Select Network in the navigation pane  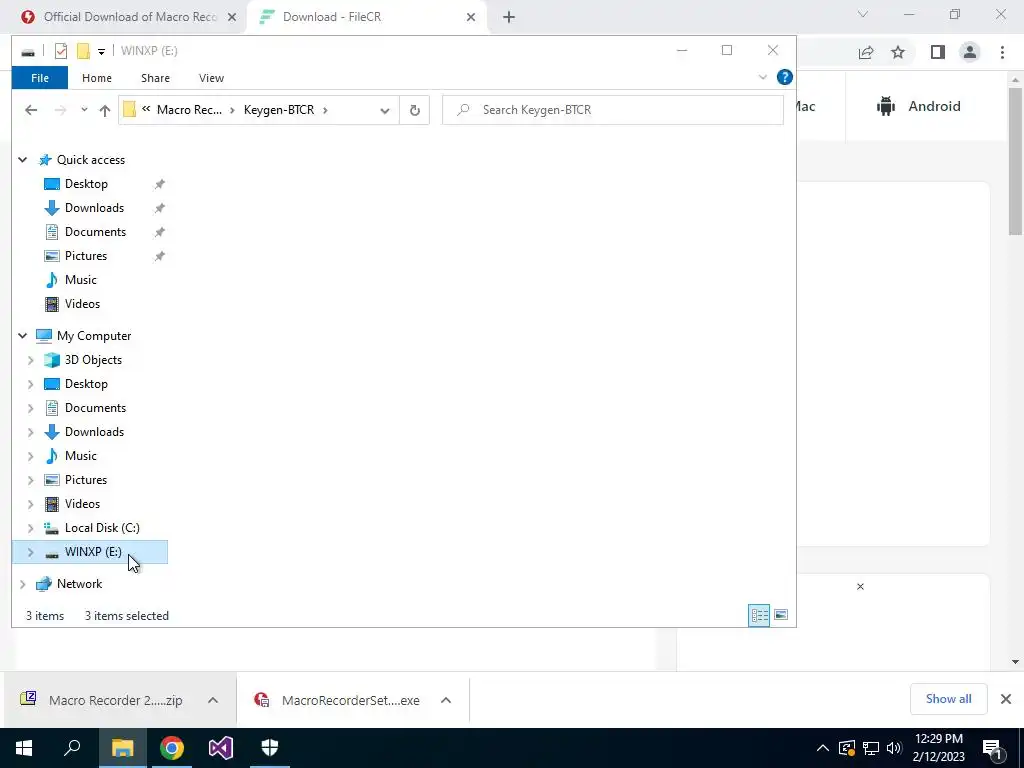point(79,584)
